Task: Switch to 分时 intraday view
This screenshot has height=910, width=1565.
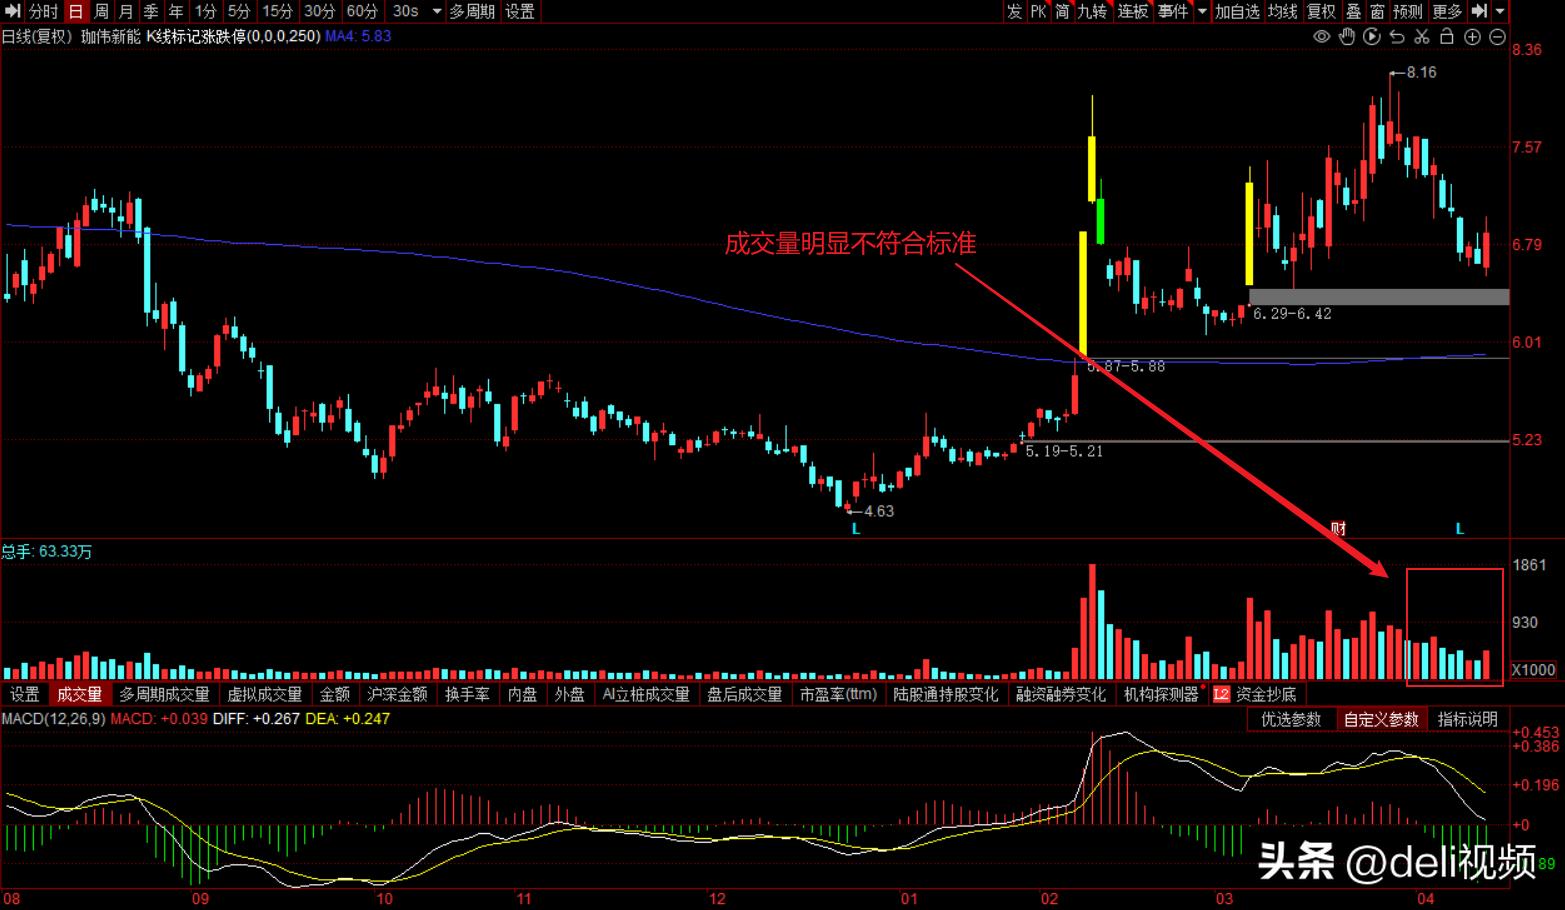Action: pyautogui.click(x=43, y=11)
